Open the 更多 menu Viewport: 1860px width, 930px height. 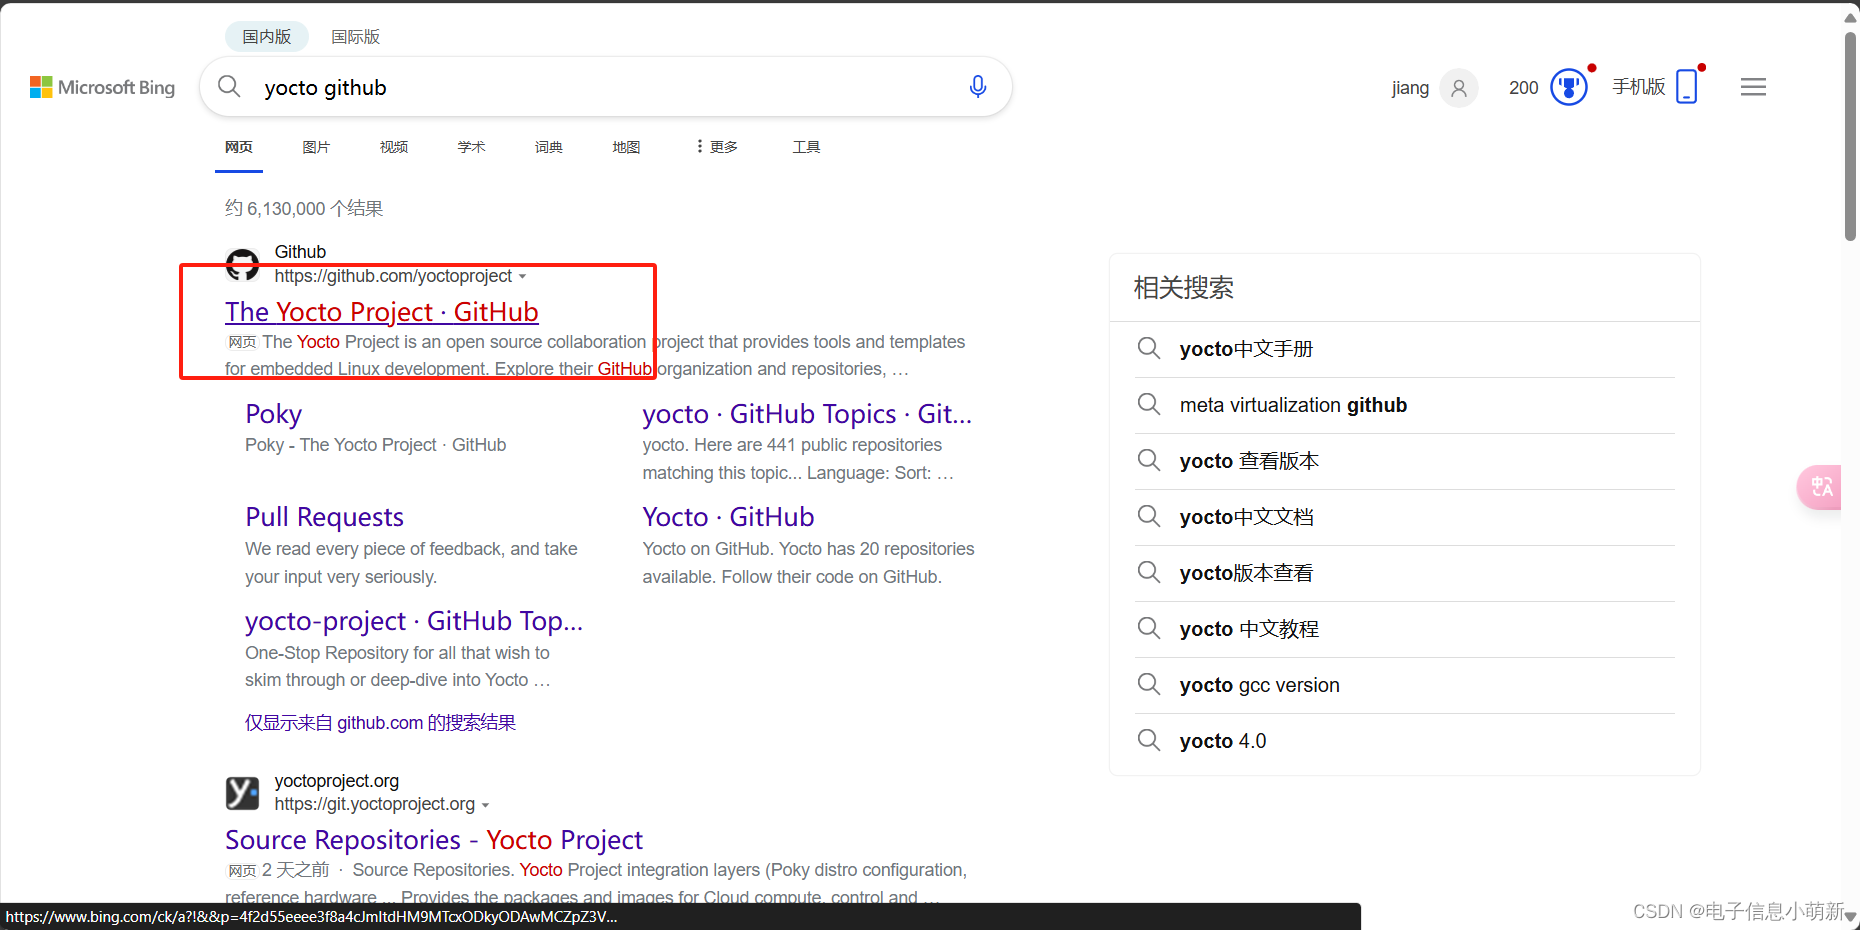[x=718, y=147]
